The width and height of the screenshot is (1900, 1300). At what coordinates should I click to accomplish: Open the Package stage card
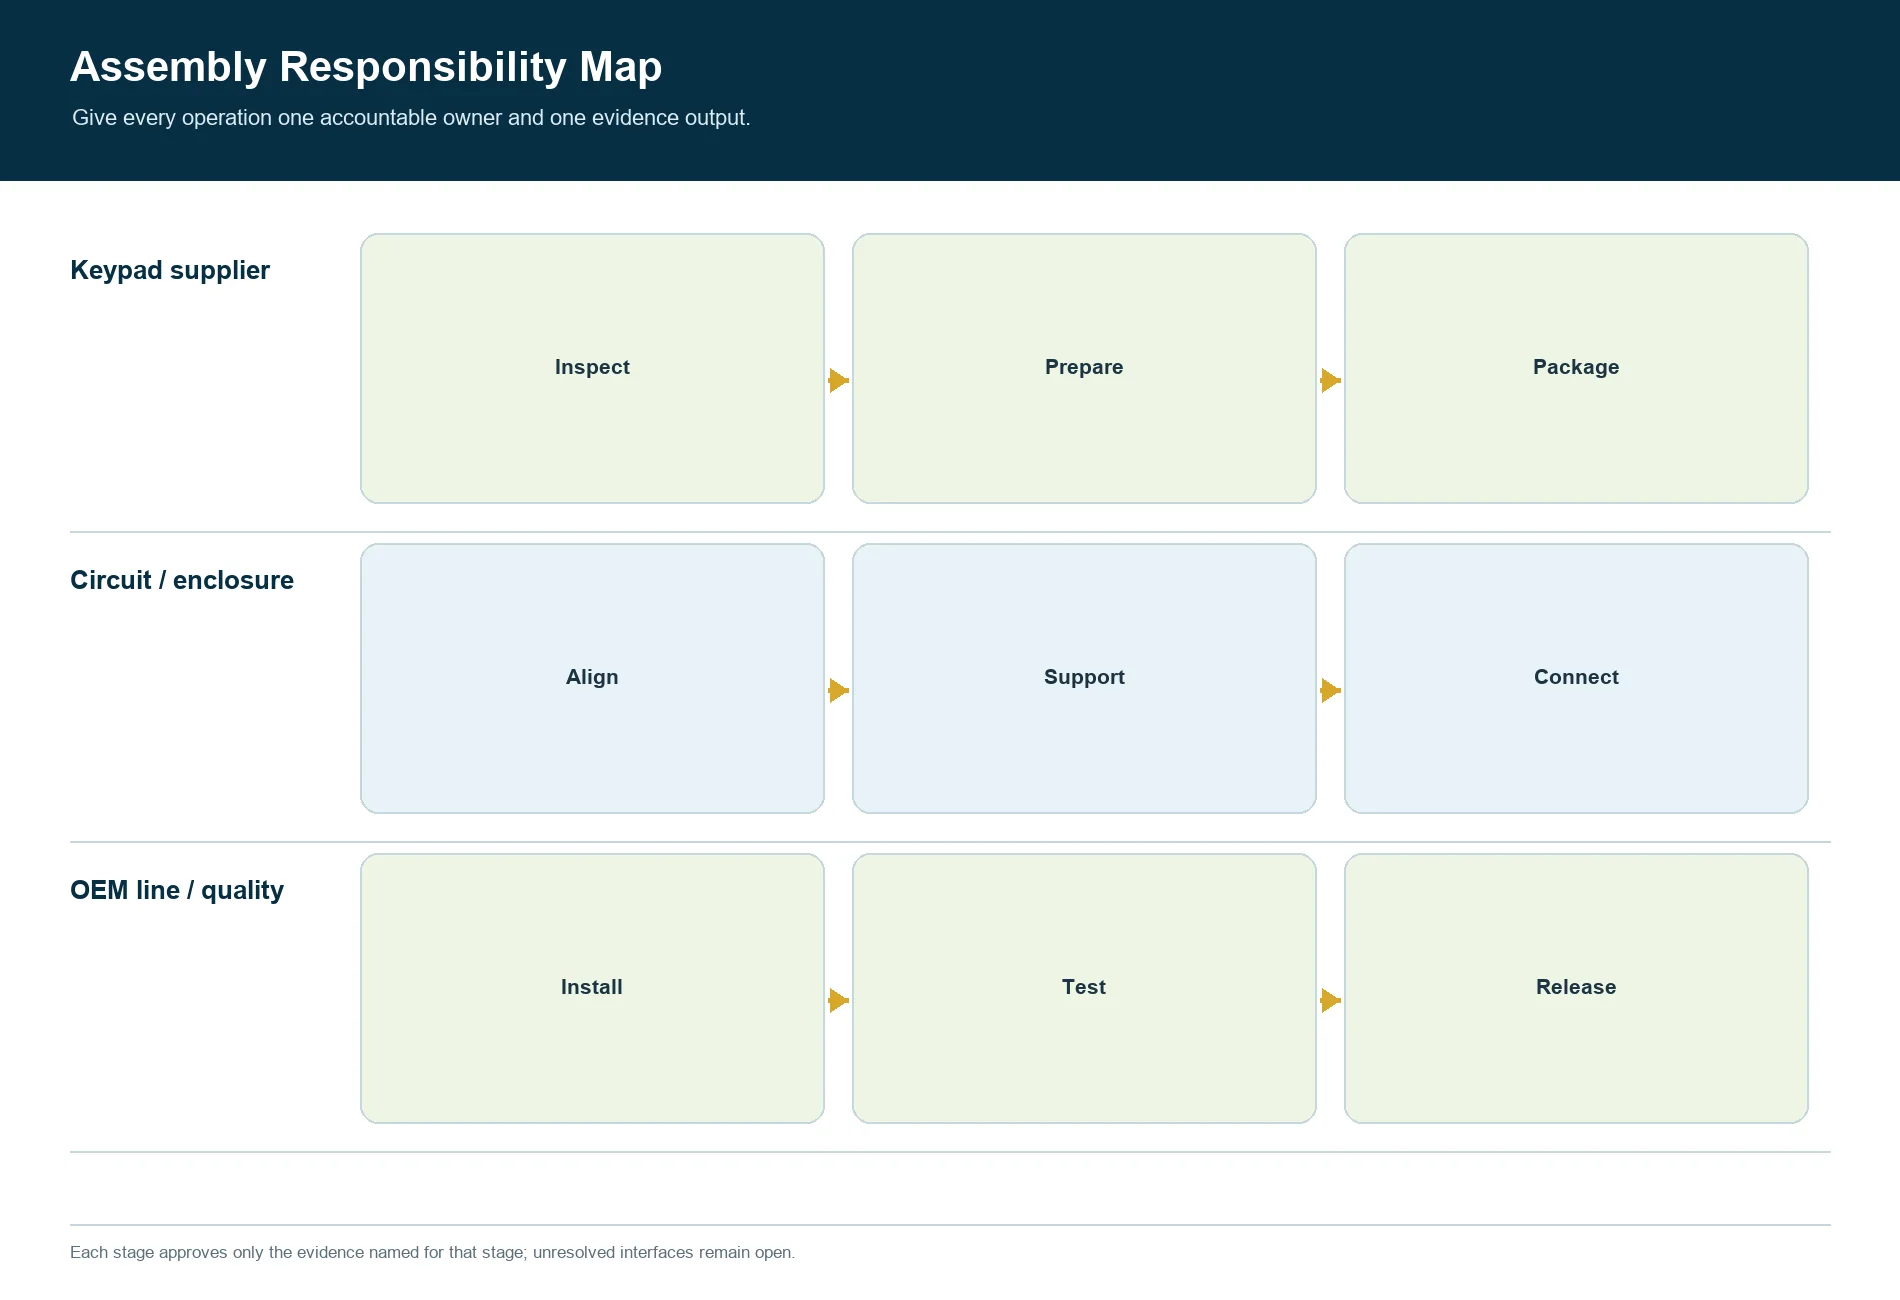pos(1576,368)
